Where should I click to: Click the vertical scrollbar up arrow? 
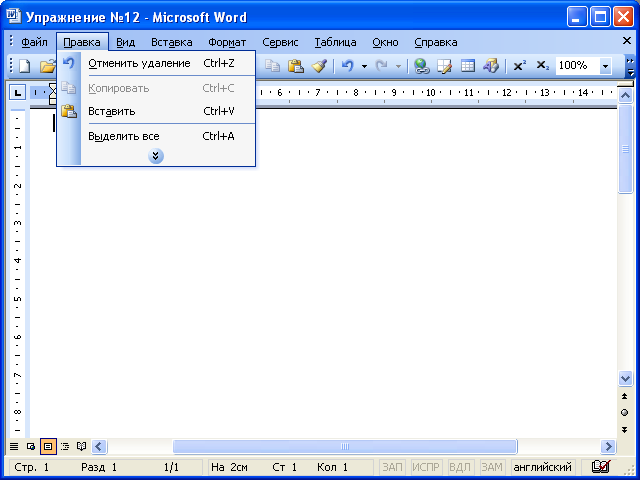point(625,96)
